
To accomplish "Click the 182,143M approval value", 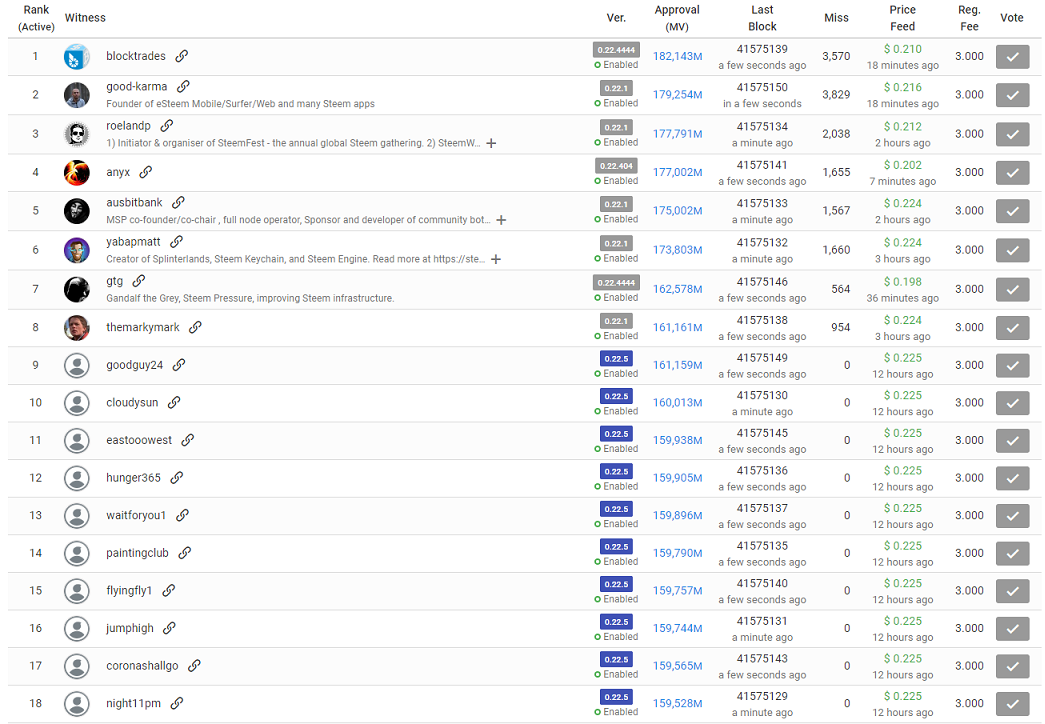I will [677, 57].
